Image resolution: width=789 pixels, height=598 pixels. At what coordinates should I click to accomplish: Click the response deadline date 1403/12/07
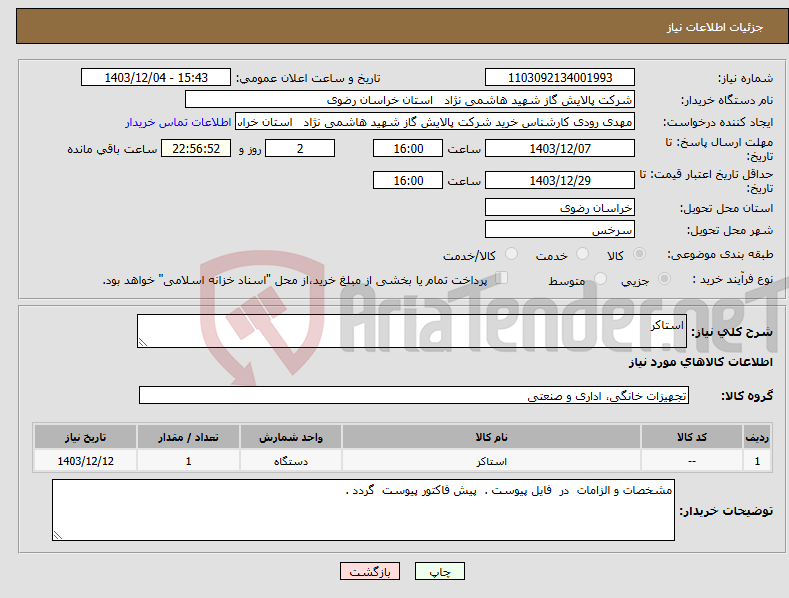(x=560, y=148)
